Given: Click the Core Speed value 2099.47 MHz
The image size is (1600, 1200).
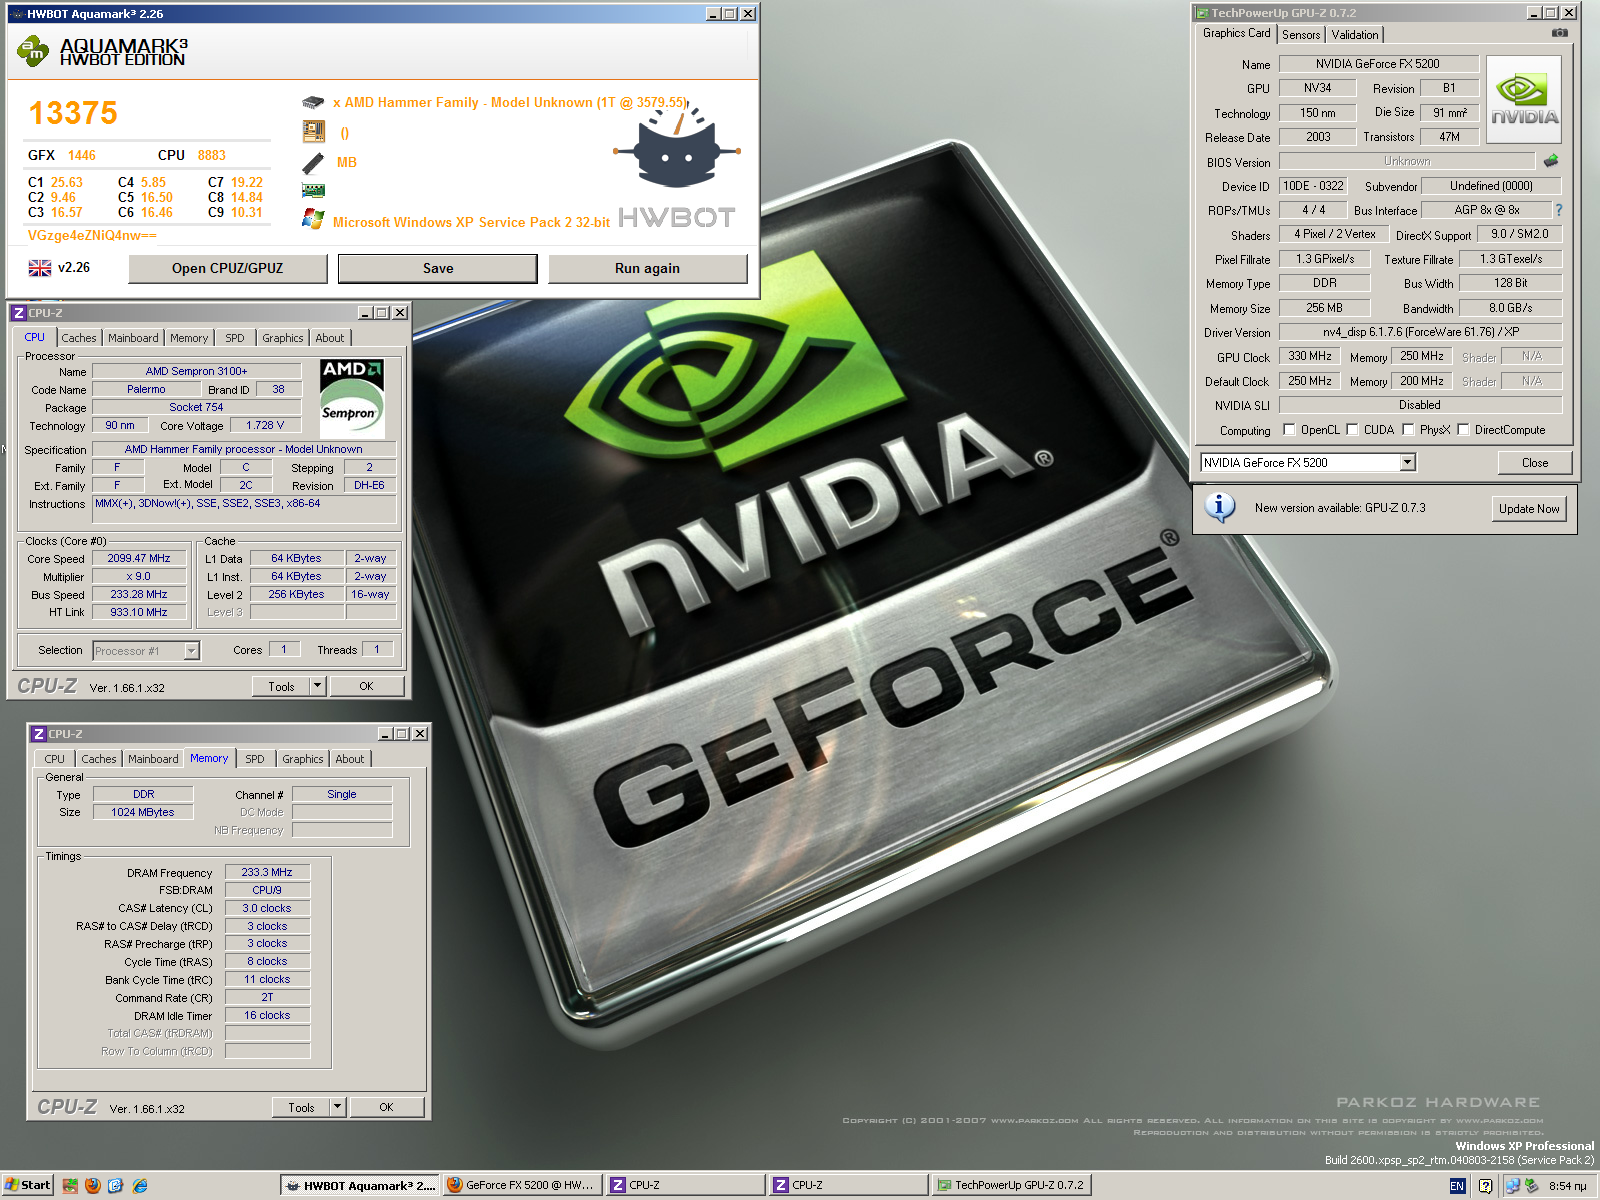Looking at the screenshot, I should point(139,558).
